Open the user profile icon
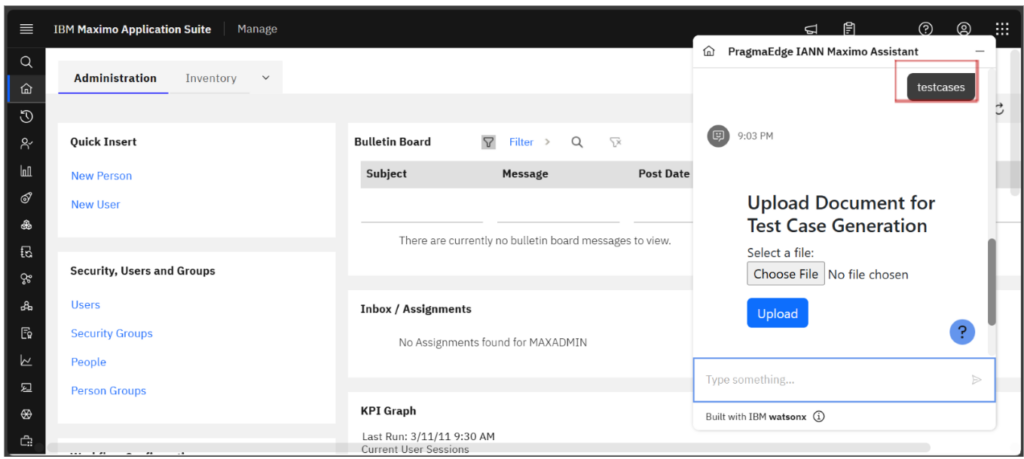Viewport: 1024px width, 459px height. tap(964, 29)
